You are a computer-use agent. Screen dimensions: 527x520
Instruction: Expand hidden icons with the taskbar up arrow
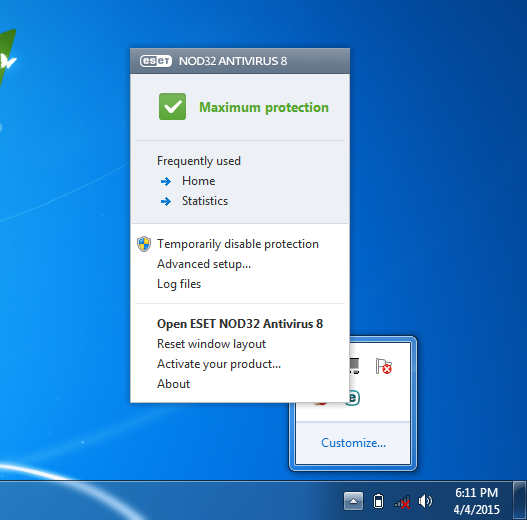[x=353, y=502]
